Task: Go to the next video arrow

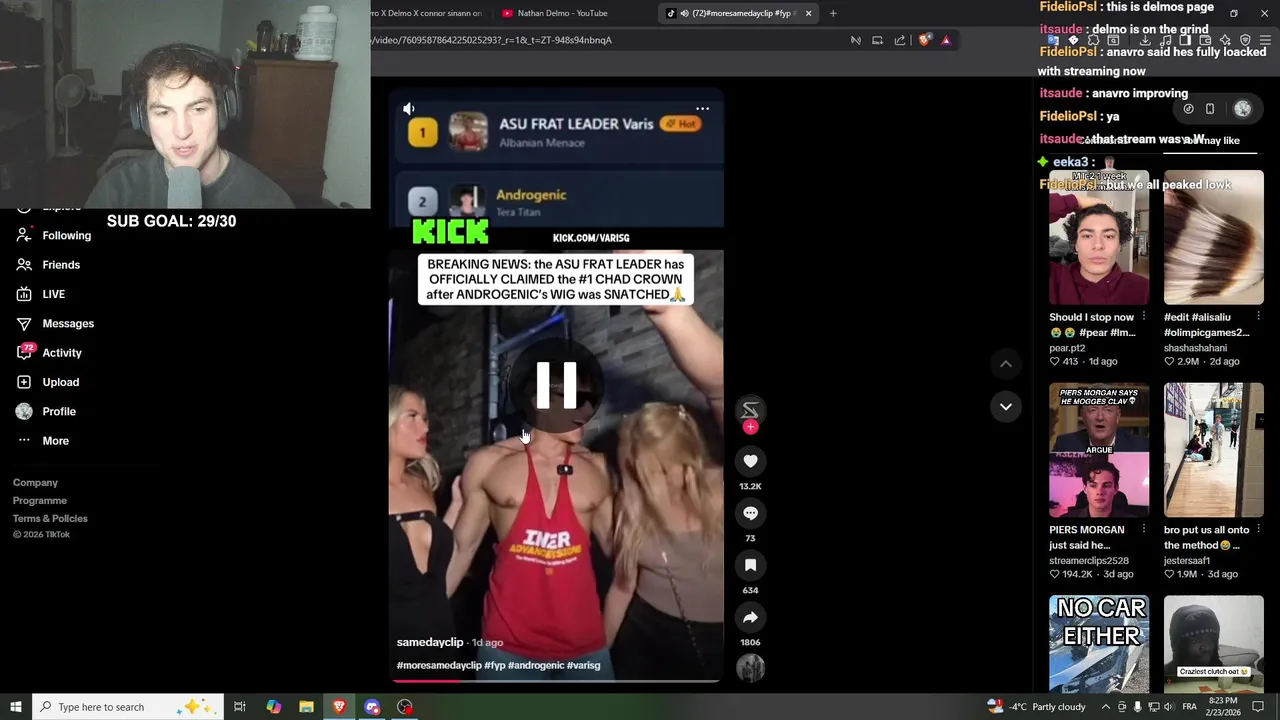Action: (x=1006, y=406)
